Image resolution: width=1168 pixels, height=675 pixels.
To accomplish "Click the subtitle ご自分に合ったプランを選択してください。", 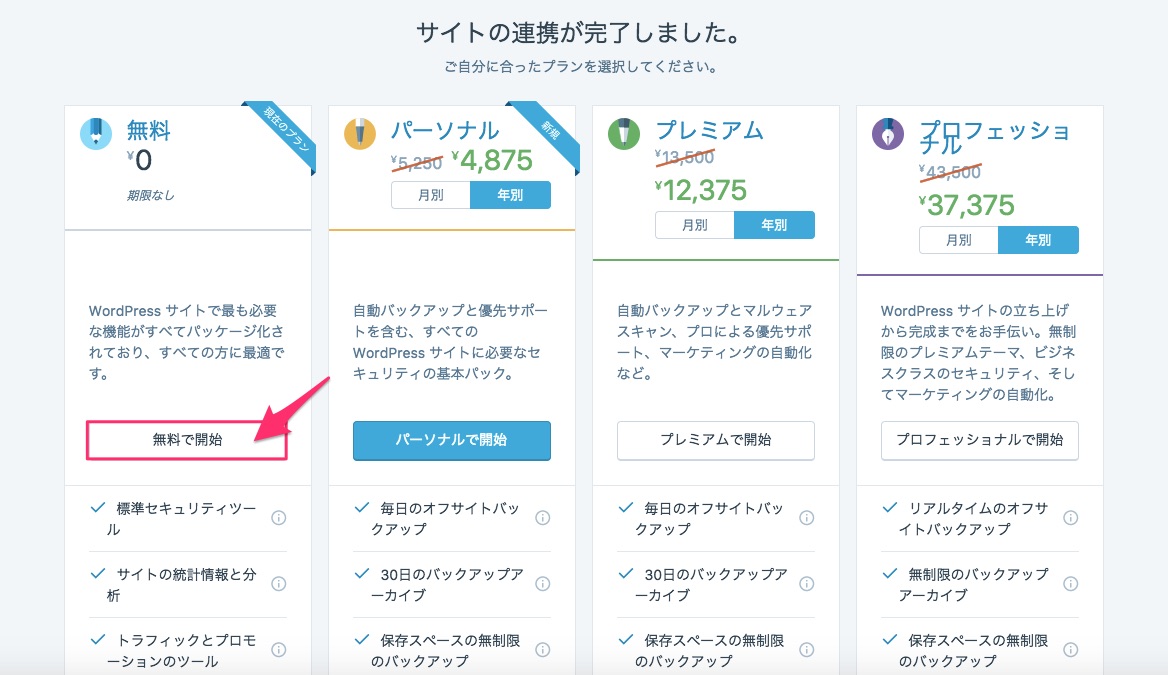I will pos(581,67).
